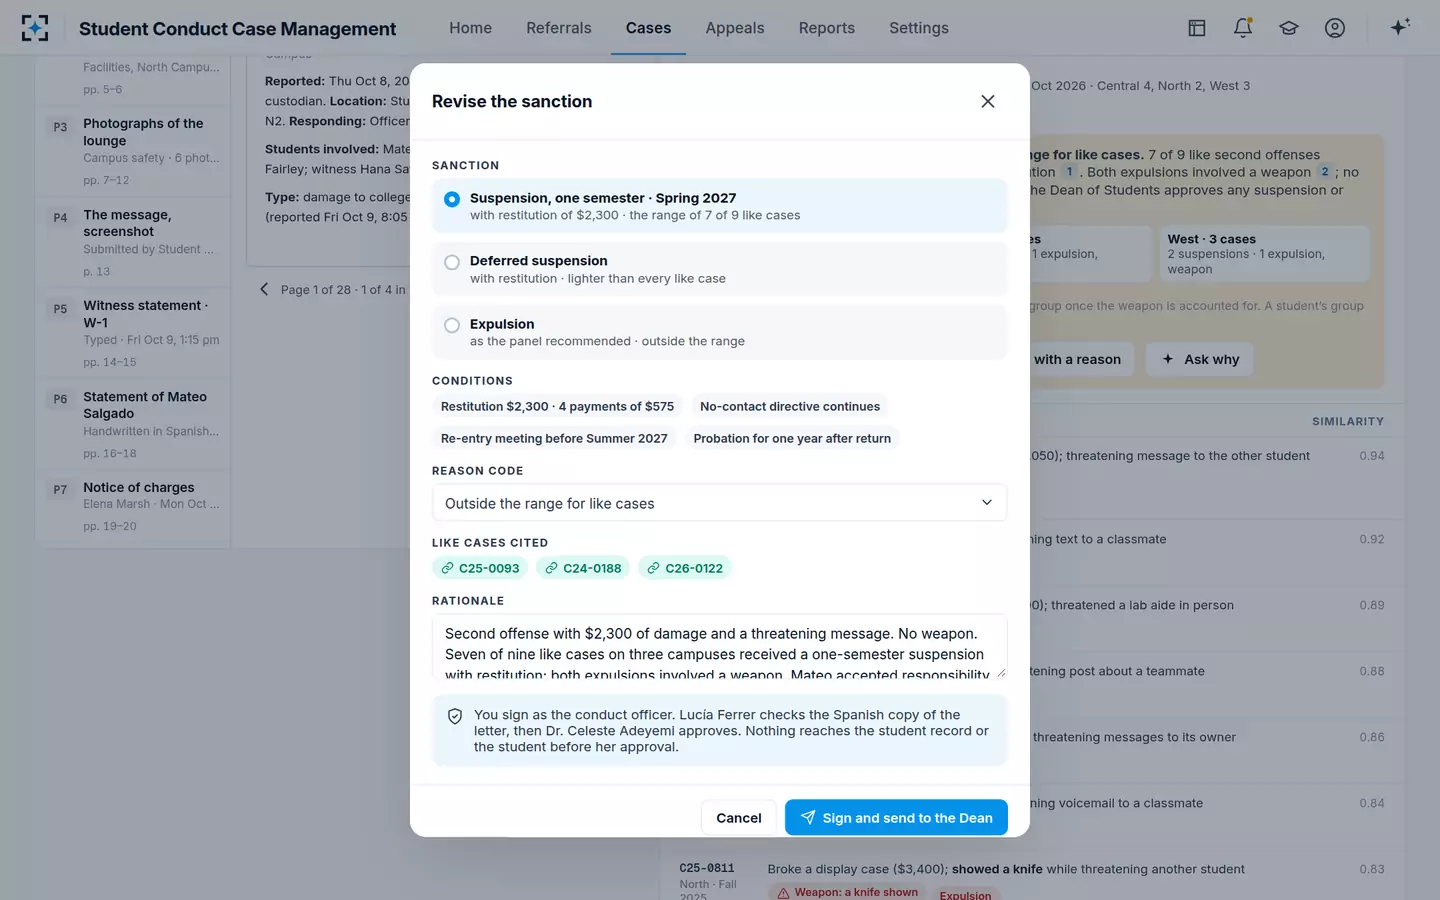Viewport: 1440px width, 900px height.
Task: Open P5 Witness statement W-1
Action: (x=133, y=333)
